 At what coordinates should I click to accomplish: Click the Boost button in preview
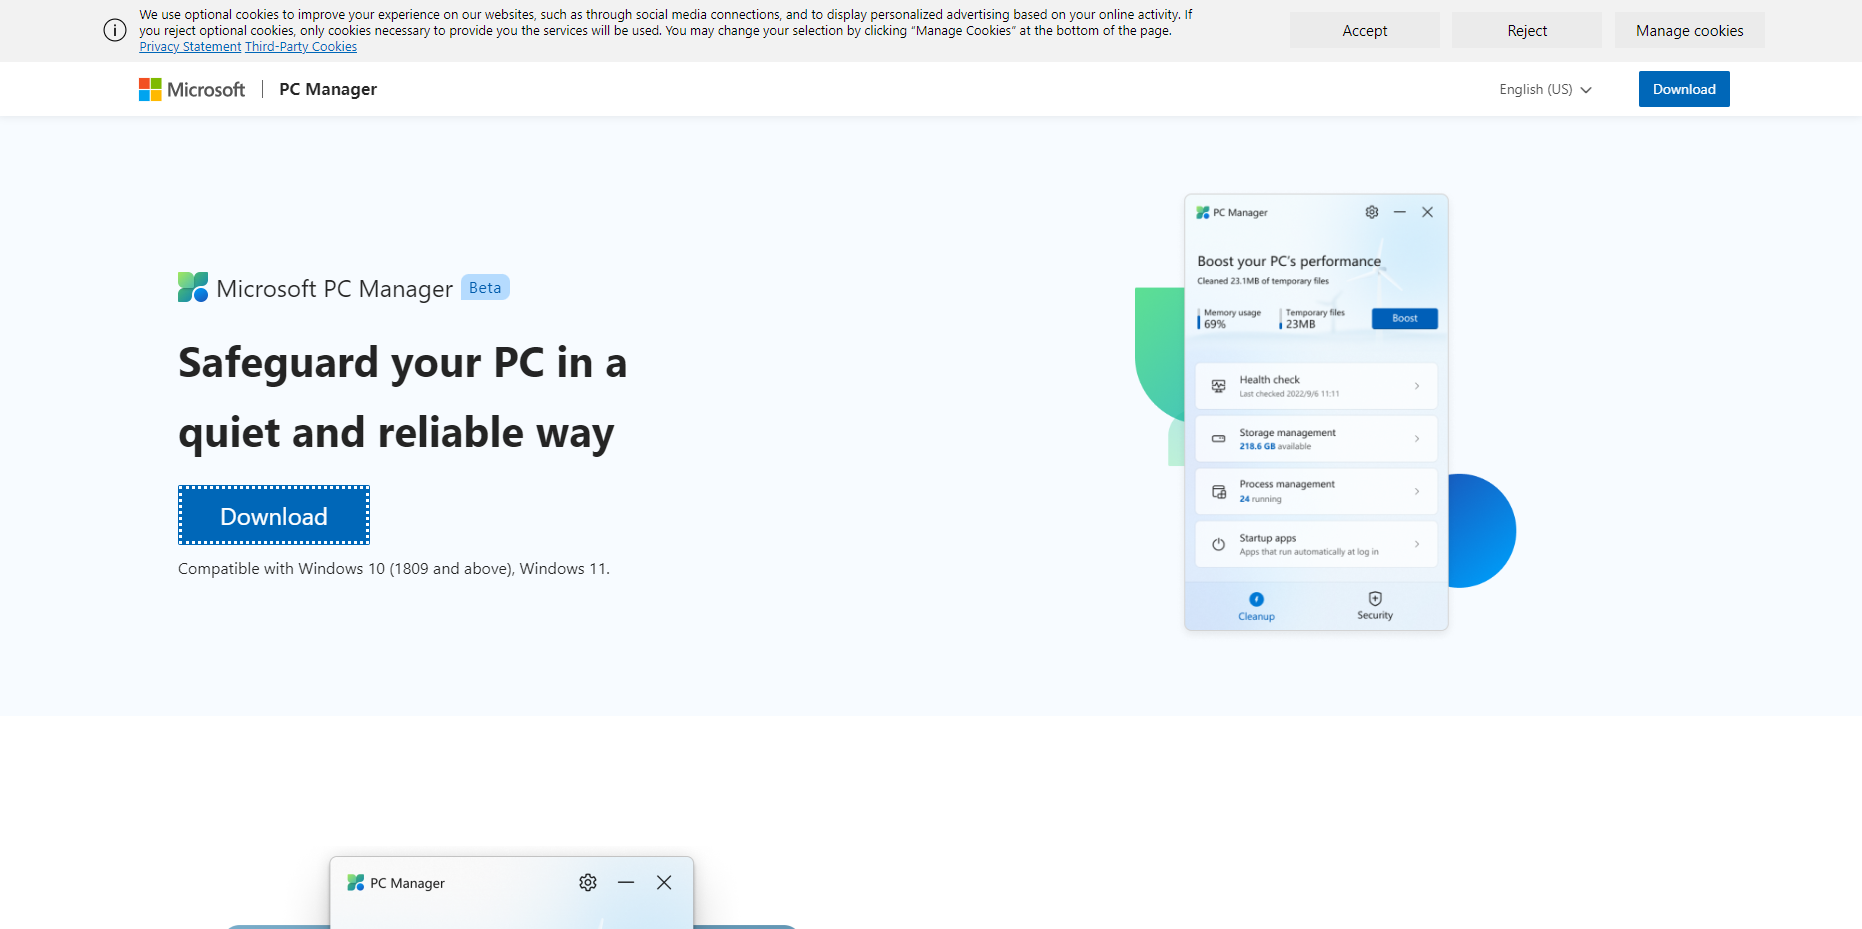coord(1404,319)
